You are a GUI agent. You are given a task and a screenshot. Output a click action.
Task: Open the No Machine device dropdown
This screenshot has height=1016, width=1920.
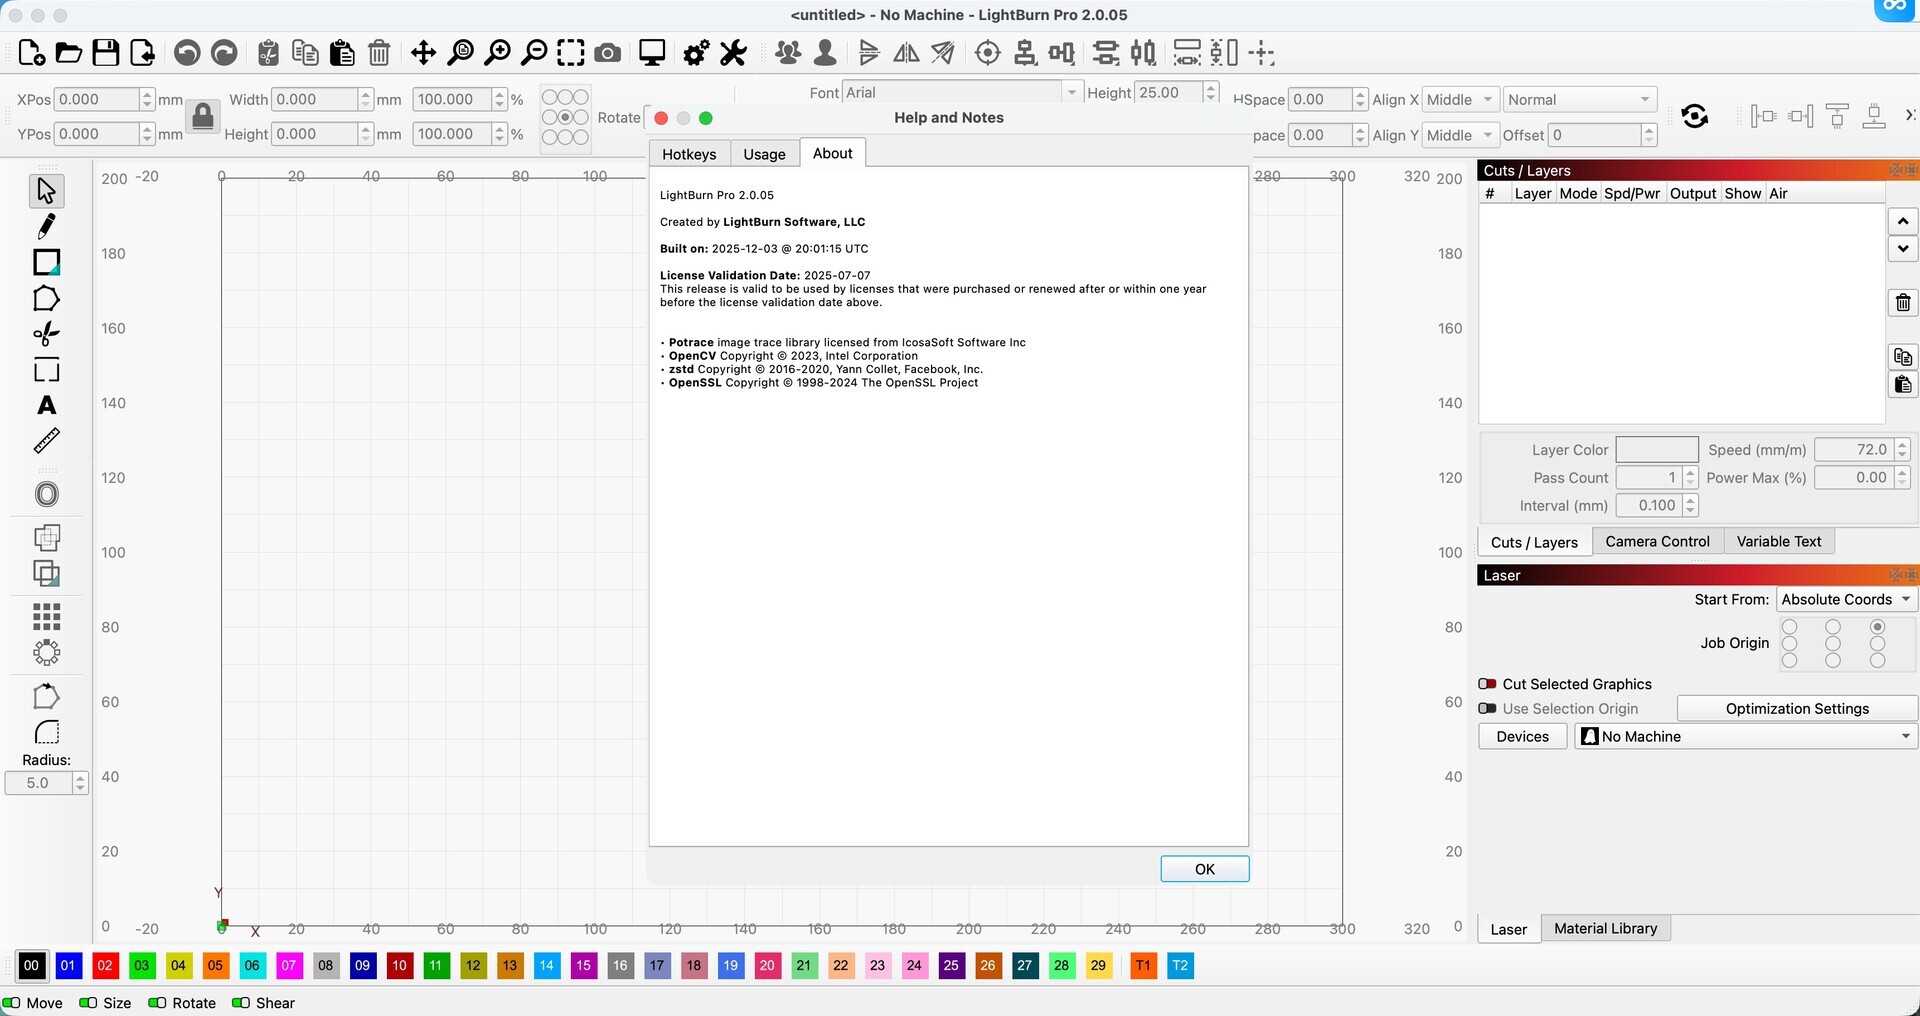coord(1746,736)
